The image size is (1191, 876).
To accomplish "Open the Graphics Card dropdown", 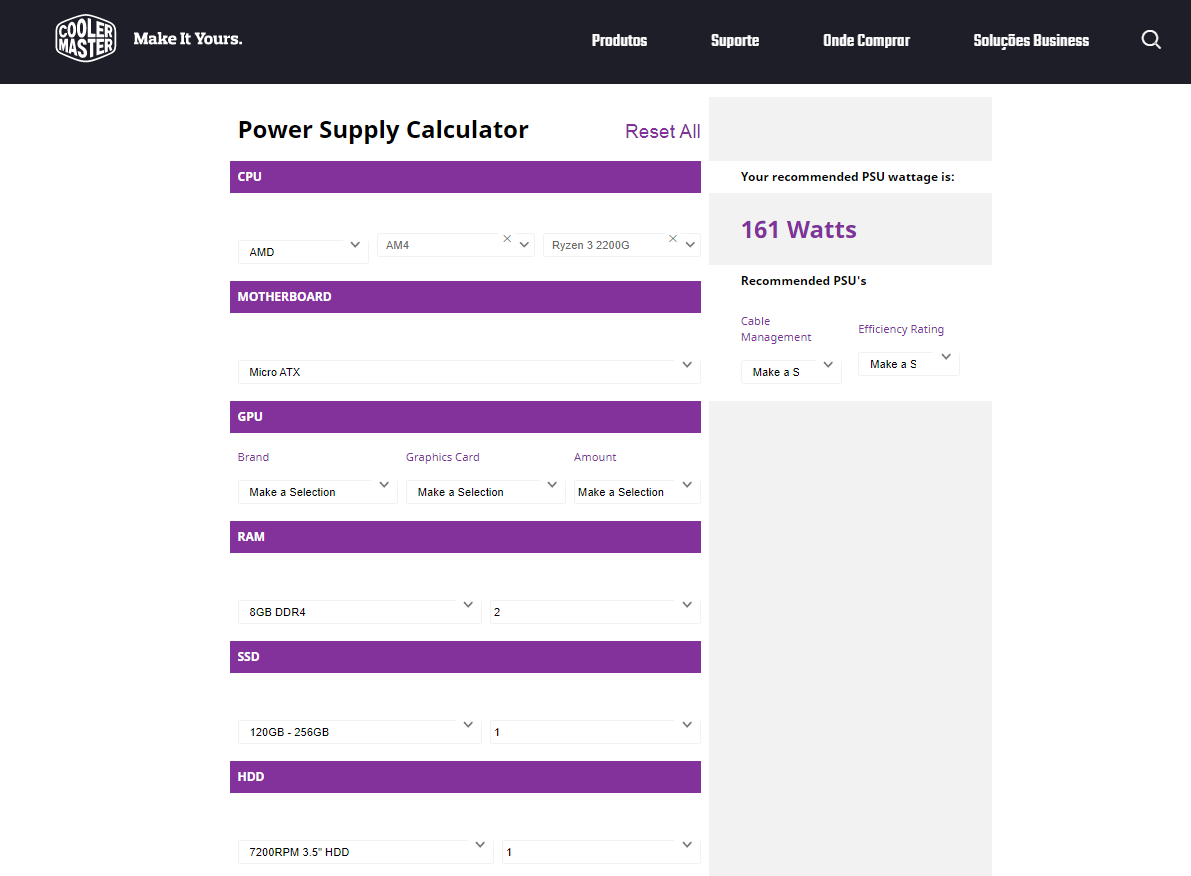I will click(485, 492).
